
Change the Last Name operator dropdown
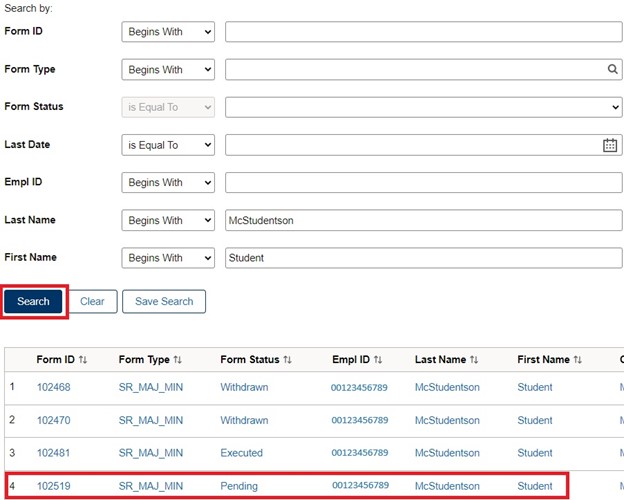click(x=168, y=220)
